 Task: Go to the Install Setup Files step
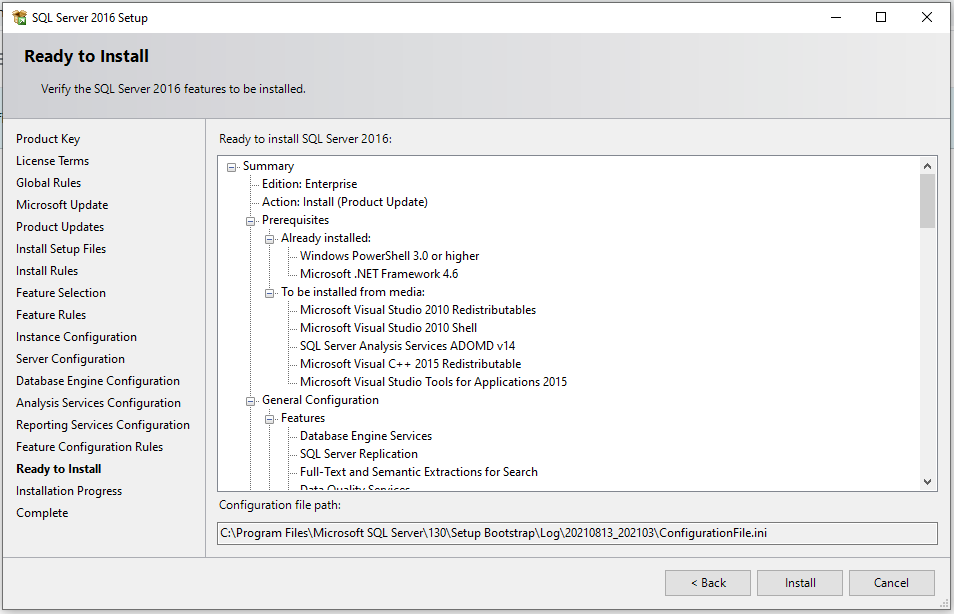[x=61, y=249]
